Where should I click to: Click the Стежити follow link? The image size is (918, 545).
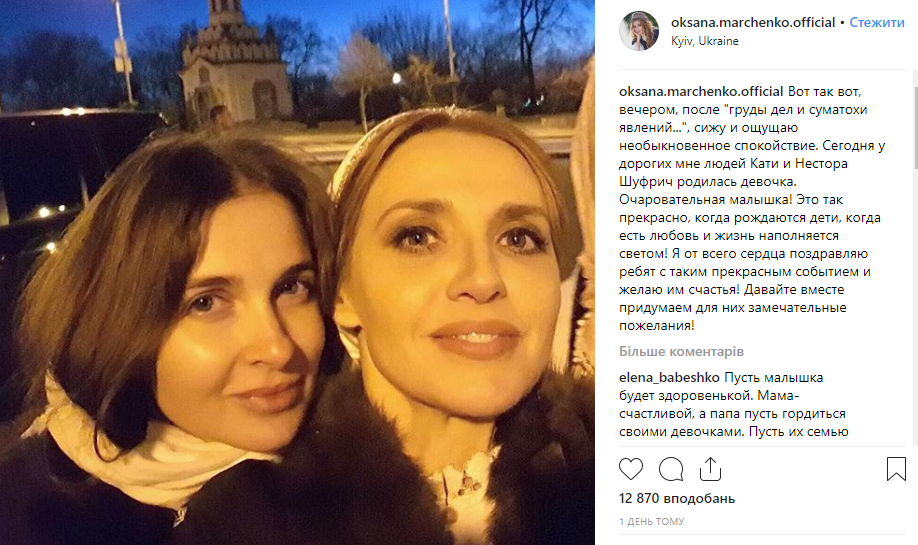(876, 22)
